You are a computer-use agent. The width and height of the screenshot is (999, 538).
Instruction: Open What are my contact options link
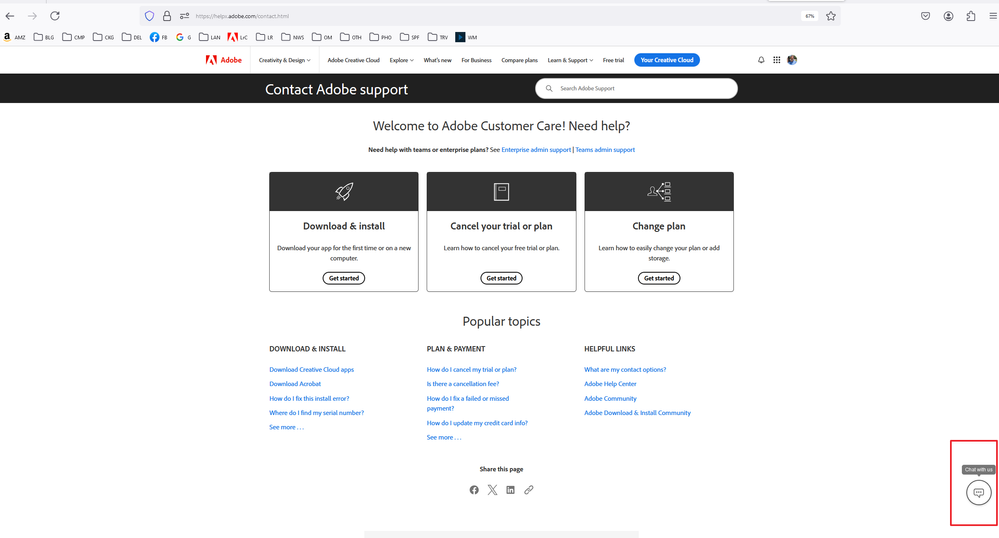625,370
